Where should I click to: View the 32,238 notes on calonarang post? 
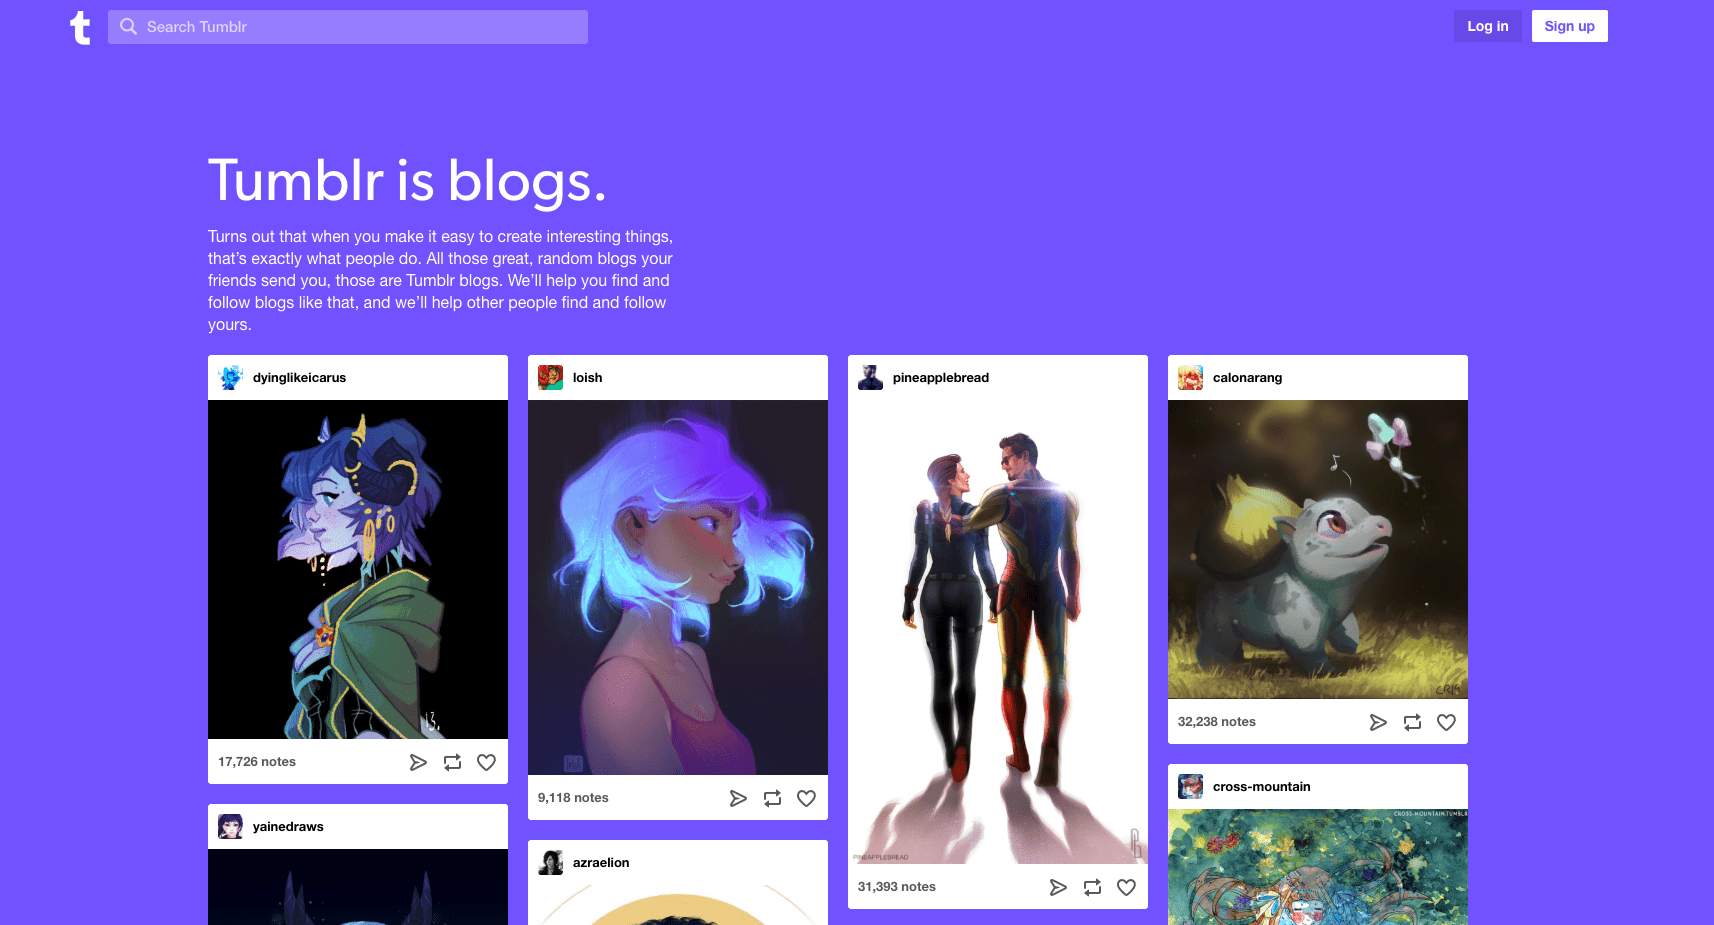coord(1216,722)
